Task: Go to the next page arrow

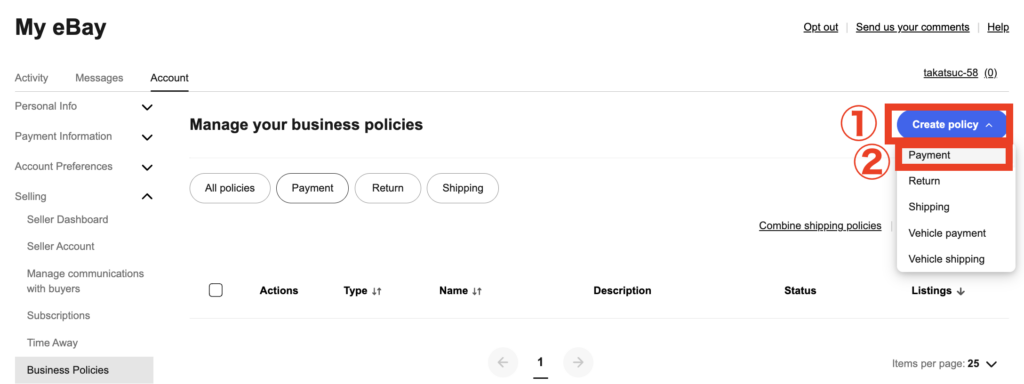Action: click(578, 362)
